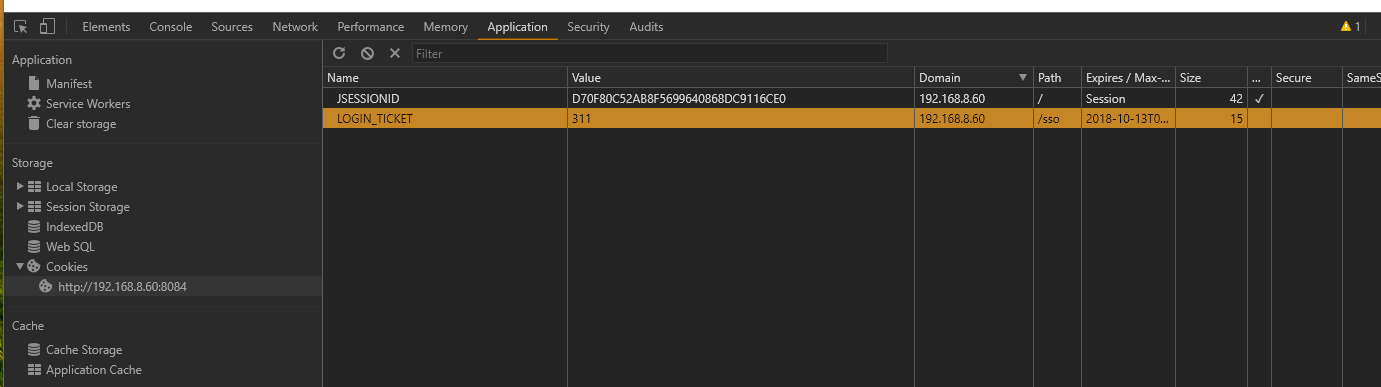Open Clear storage in the sidebar
Image resolution: width=1381 pixels, height=387 pixels.
(81, 124)
